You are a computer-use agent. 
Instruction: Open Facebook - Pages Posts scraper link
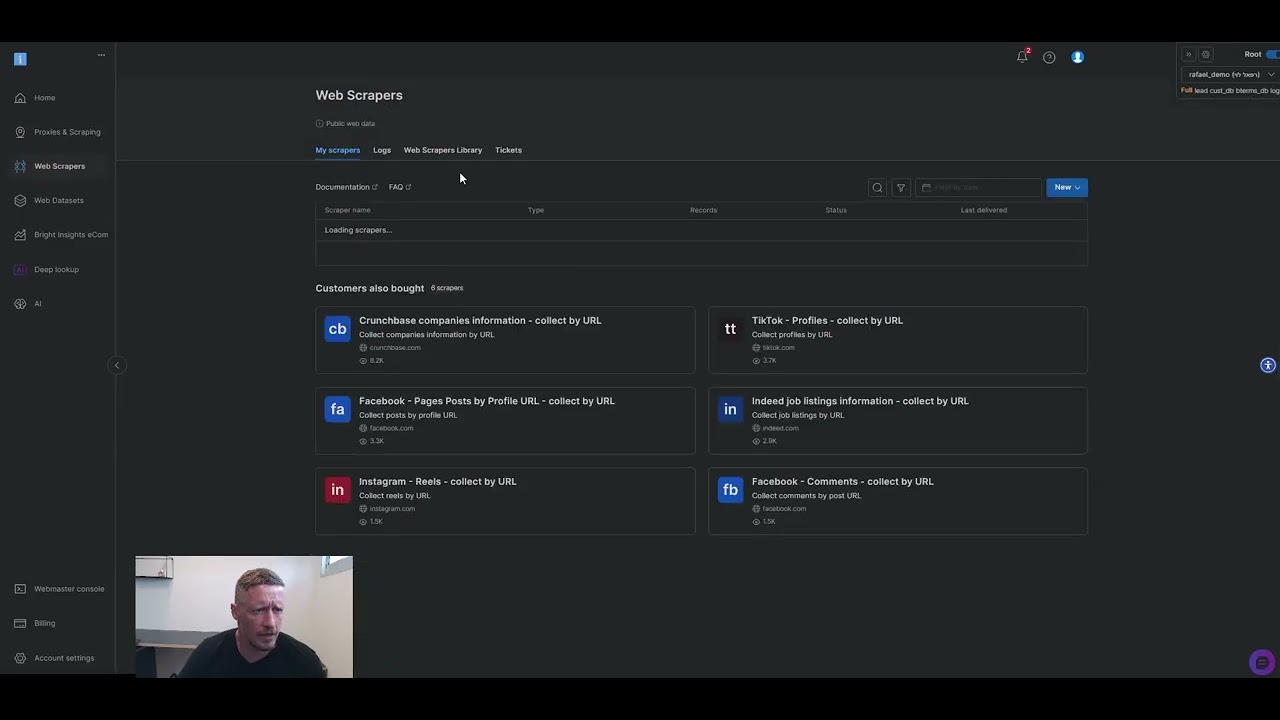pyautogui.click(x=487, y=401)
